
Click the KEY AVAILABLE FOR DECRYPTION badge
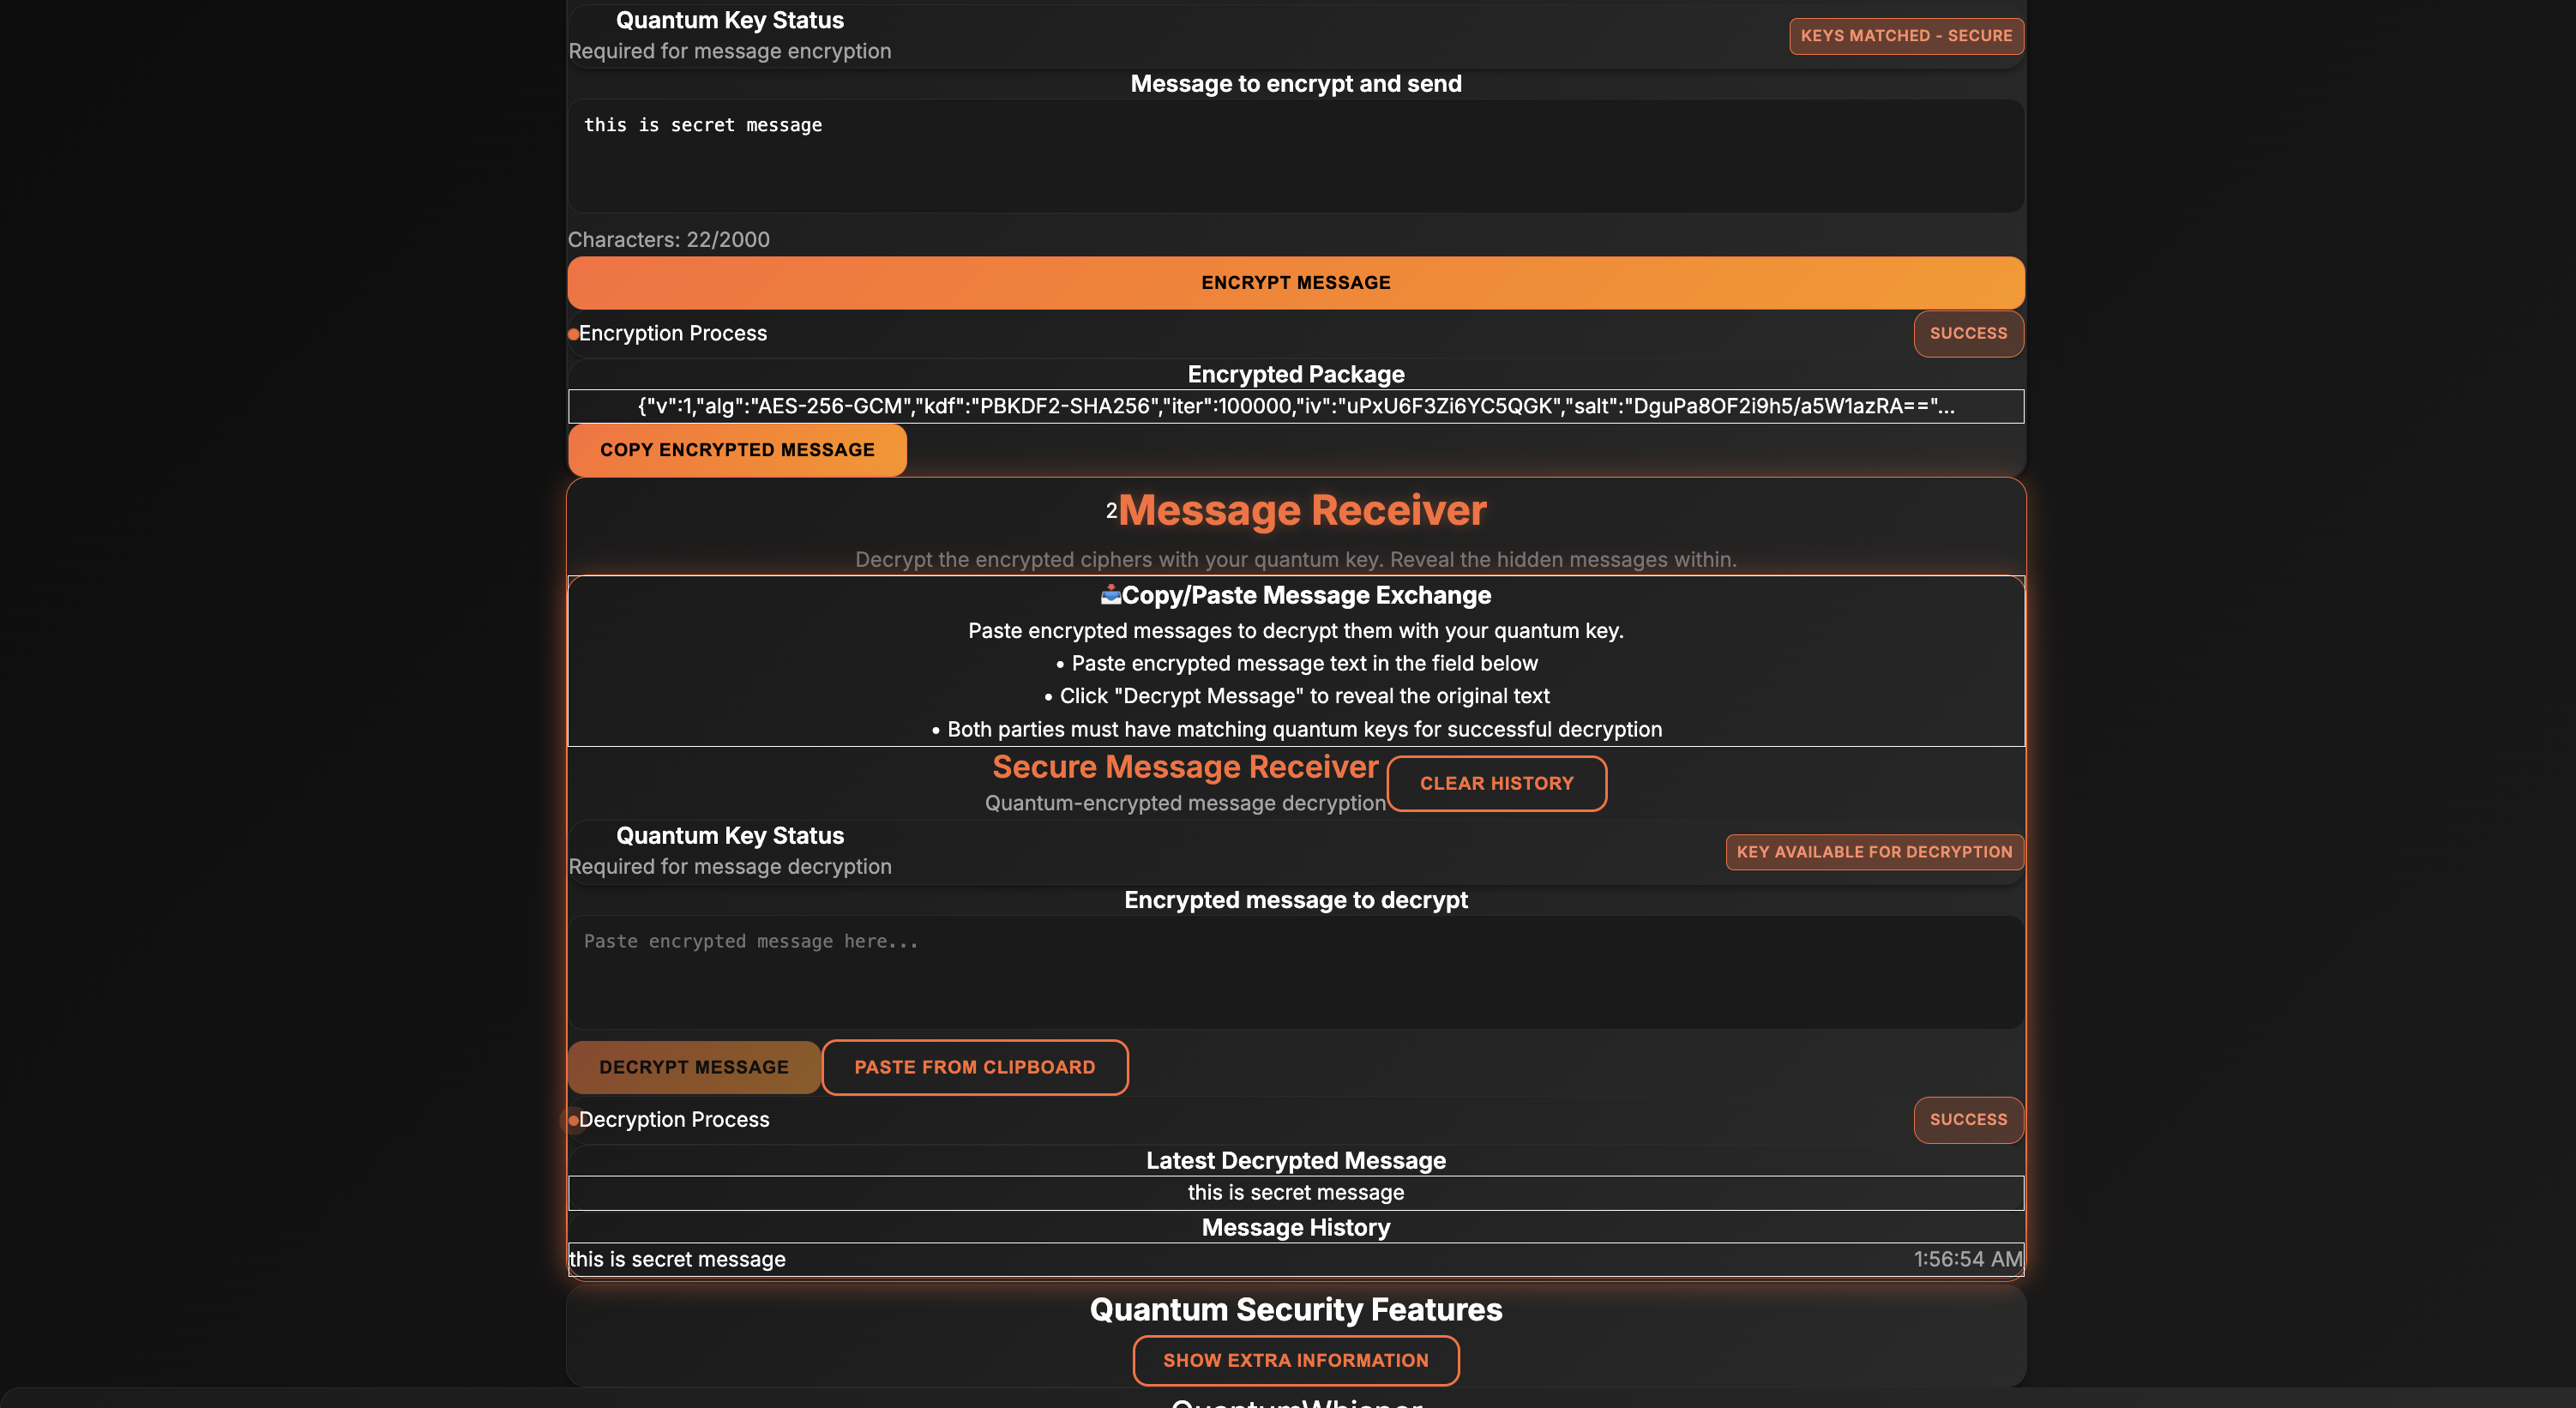click(x=1874, y=852)
